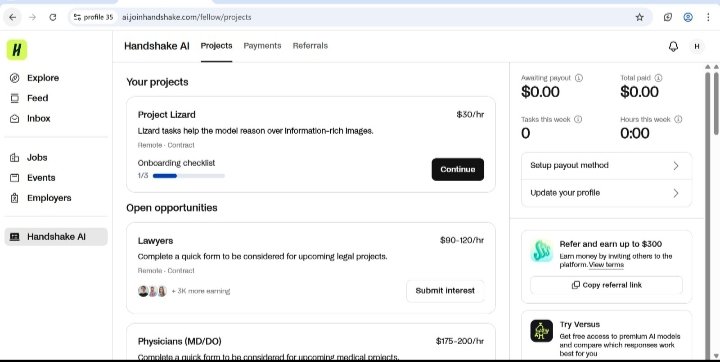Open the Chrome profile icon
The width and height of the screenshot is (720, 362).
pos(688,17)
